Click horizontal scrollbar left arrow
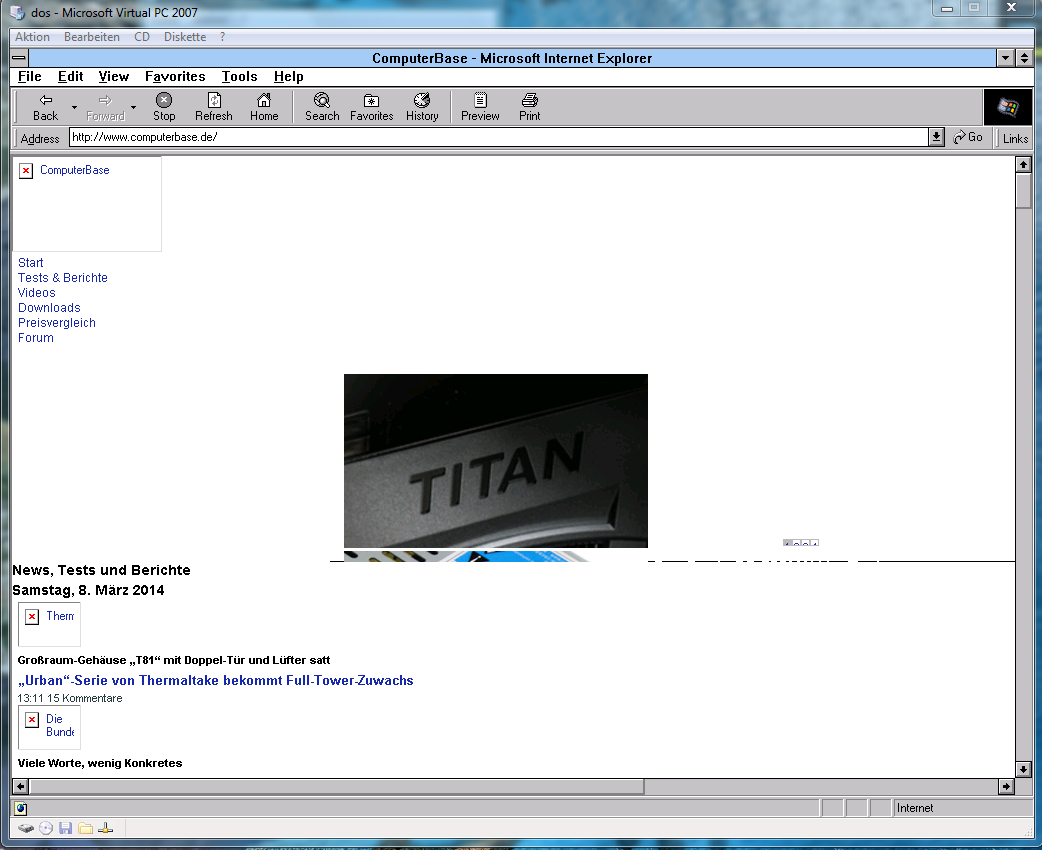Screen dimensions: 1042x850 21,787
